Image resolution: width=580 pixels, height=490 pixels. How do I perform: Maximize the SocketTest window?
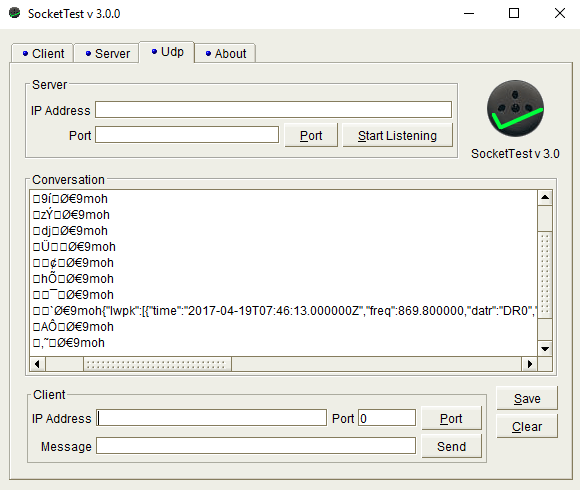click(514, 13)
